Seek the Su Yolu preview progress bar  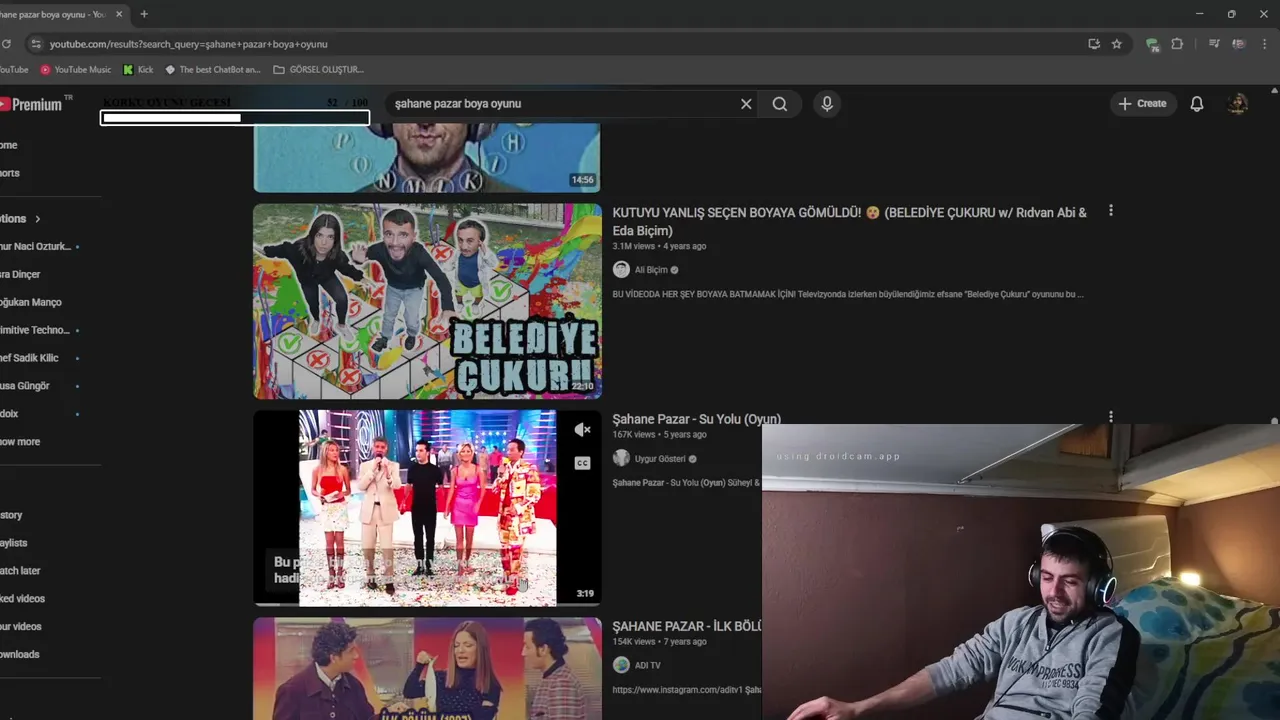[x=427, y=604]
